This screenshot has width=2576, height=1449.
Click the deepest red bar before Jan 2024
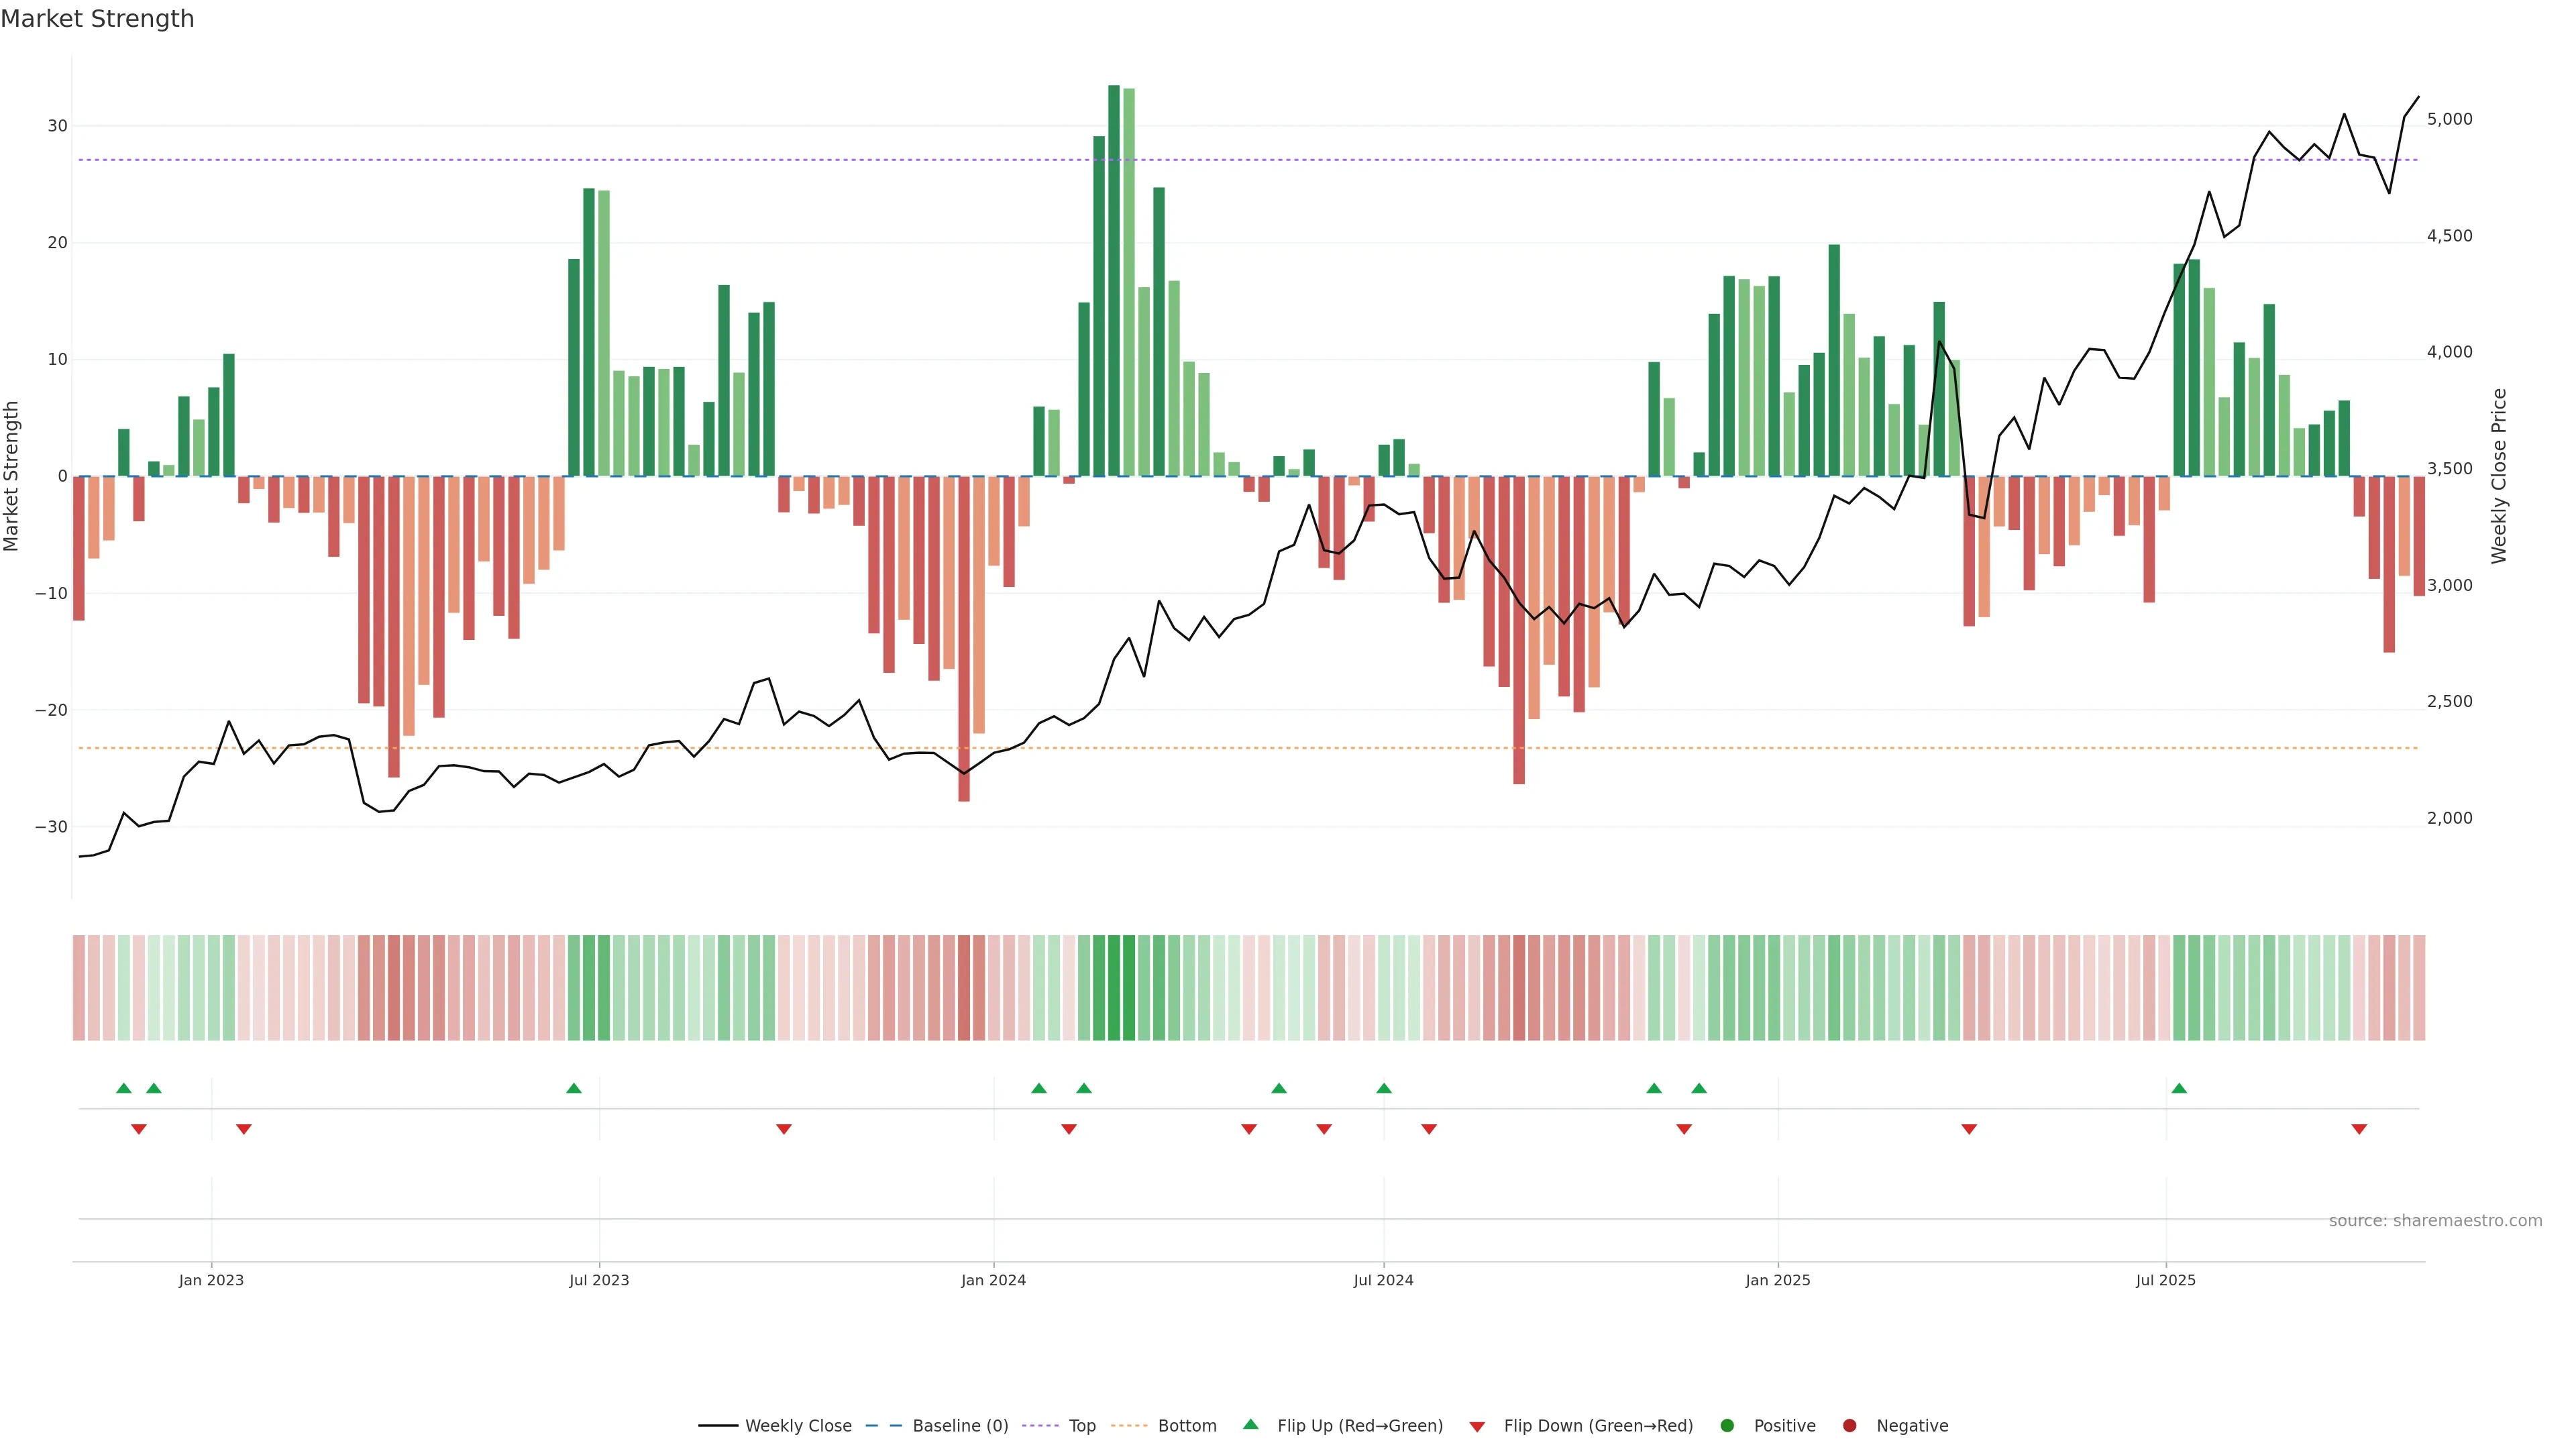click(964, 640)
